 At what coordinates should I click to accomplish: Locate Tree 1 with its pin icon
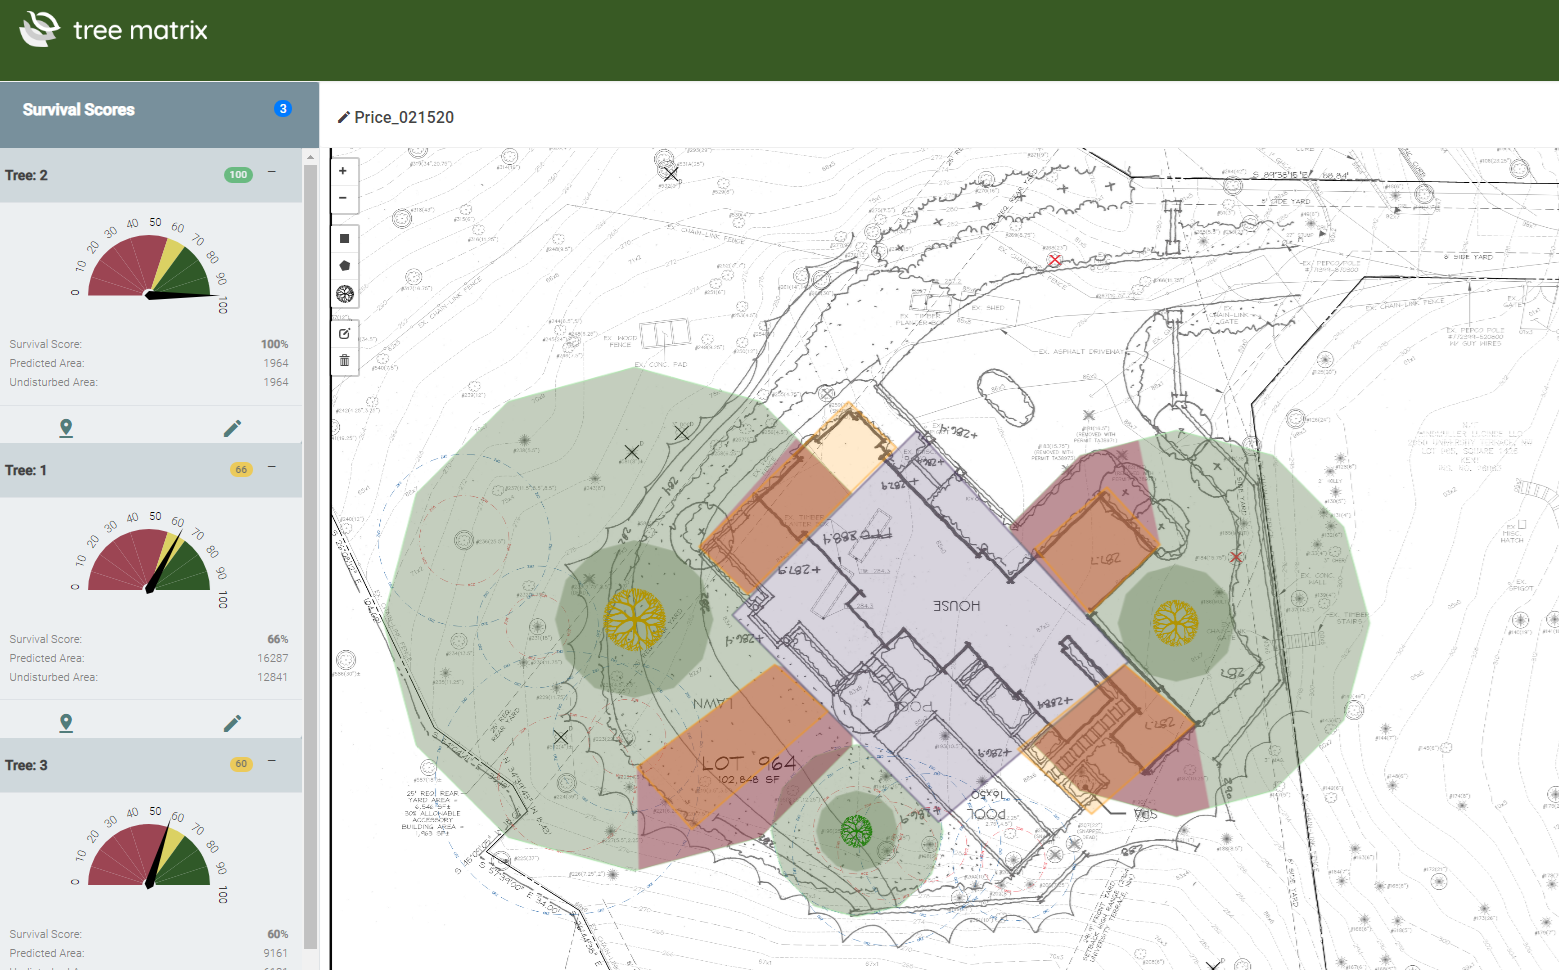pos(66,723)
